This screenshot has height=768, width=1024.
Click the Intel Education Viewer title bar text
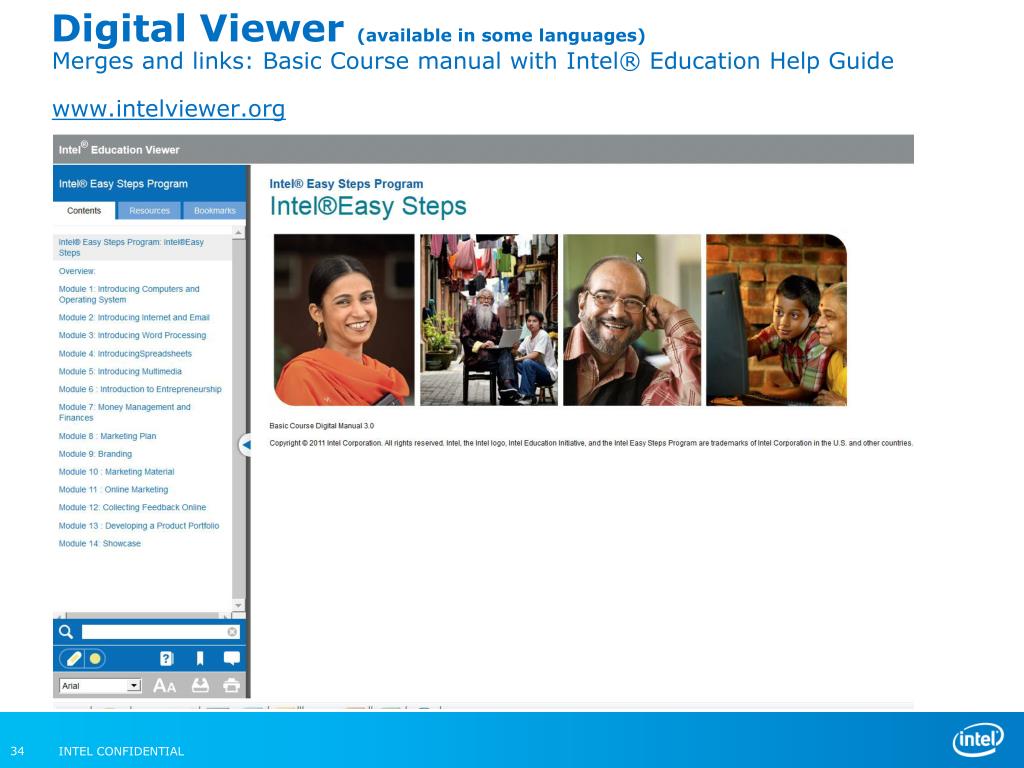point(119,150)
